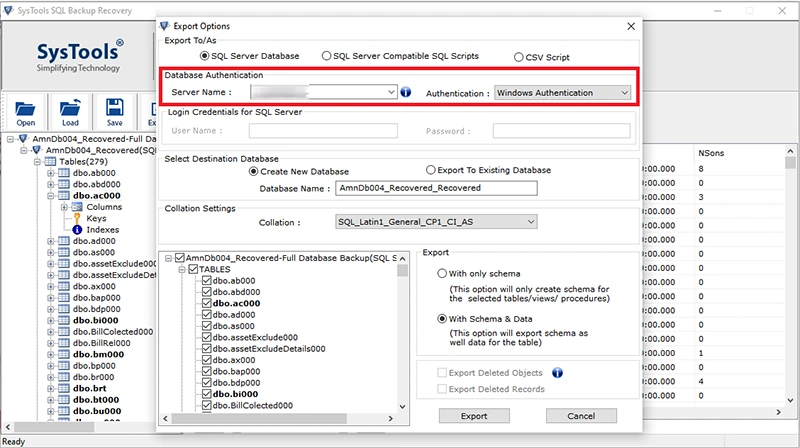Collapse the dbo.ac000 tree node
This screenshot has height=448, width=800.
(x=51, y=196)
